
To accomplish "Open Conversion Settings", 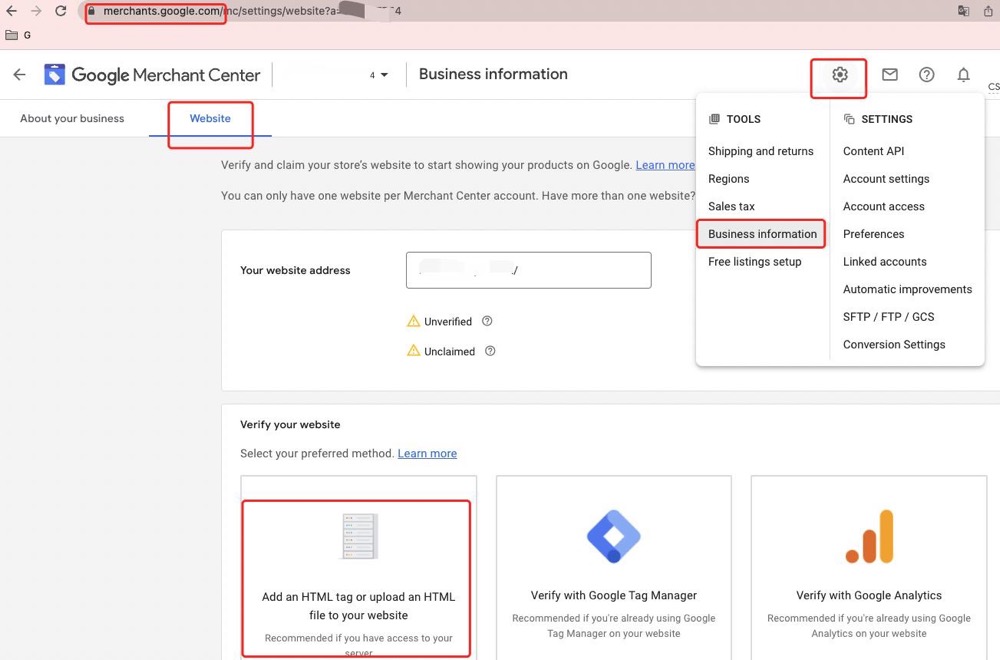I will point(893,344).
